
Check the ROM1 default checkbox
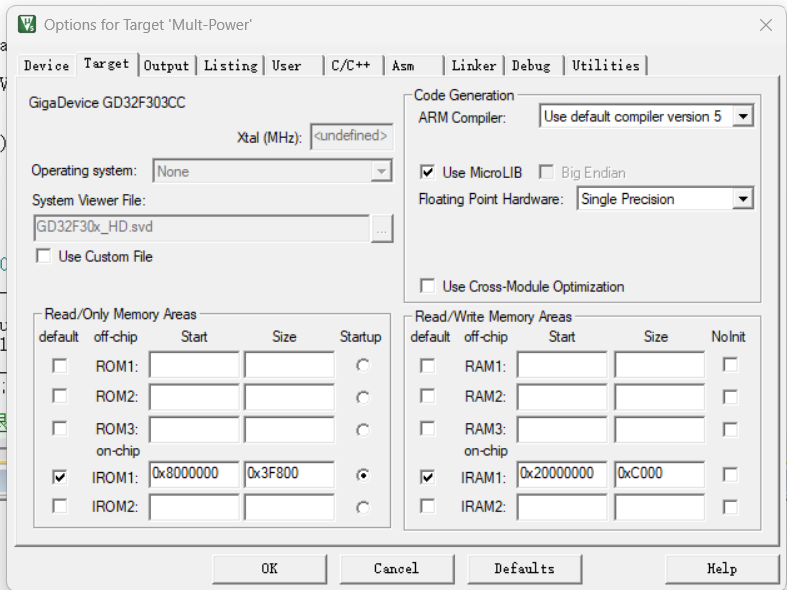pyautogui.click(x=60, y=366)
